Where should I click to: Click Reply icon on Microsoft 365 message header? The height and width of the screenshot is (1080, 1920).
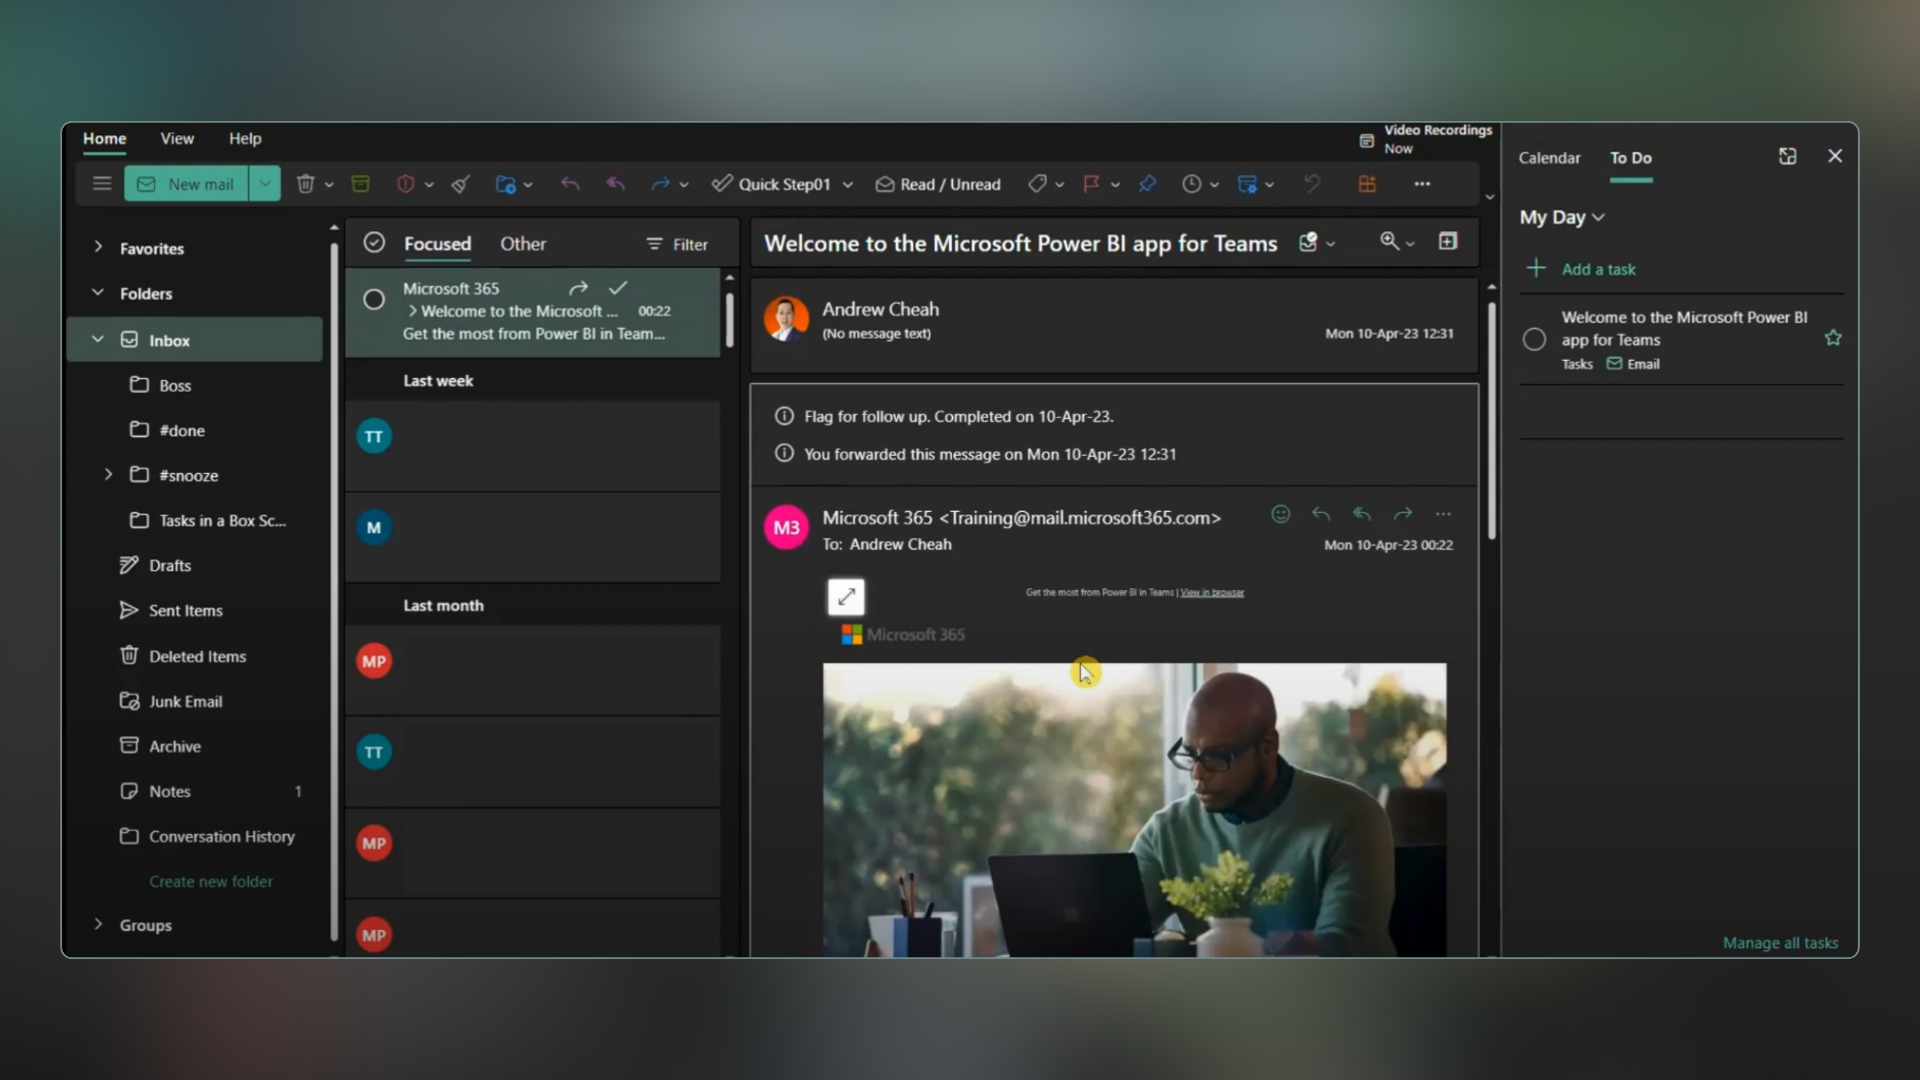tap(1321, 514)
